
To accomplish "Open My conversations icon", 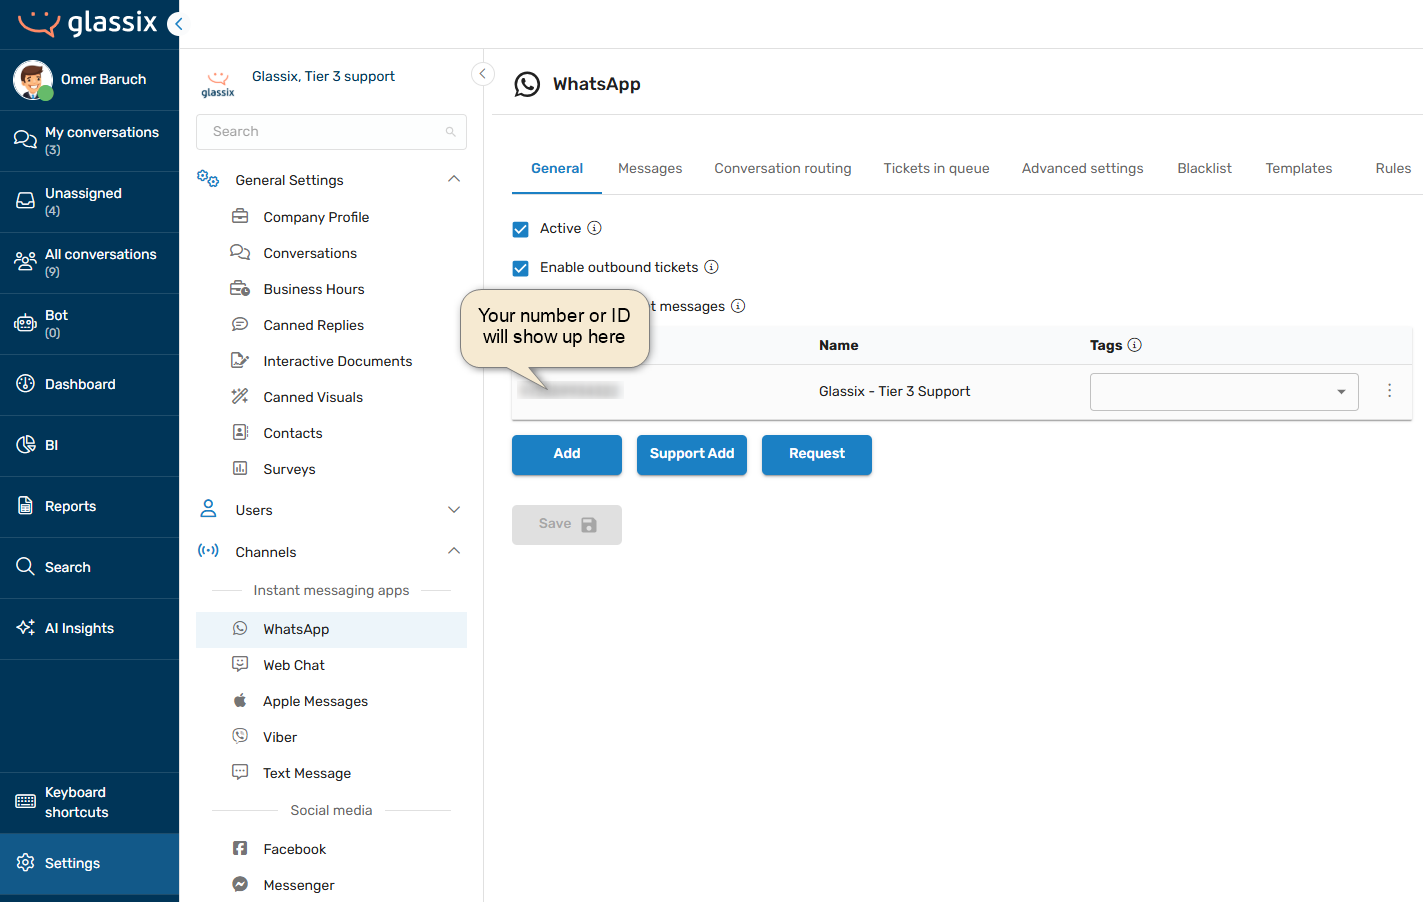I will (25, 140).
